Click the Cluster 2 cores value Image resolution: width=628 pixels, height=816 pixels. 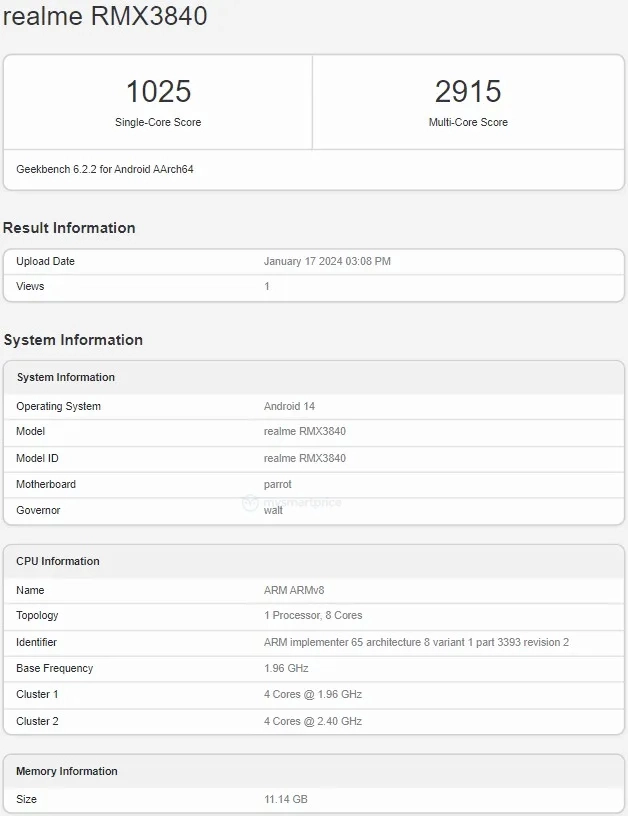313,721
